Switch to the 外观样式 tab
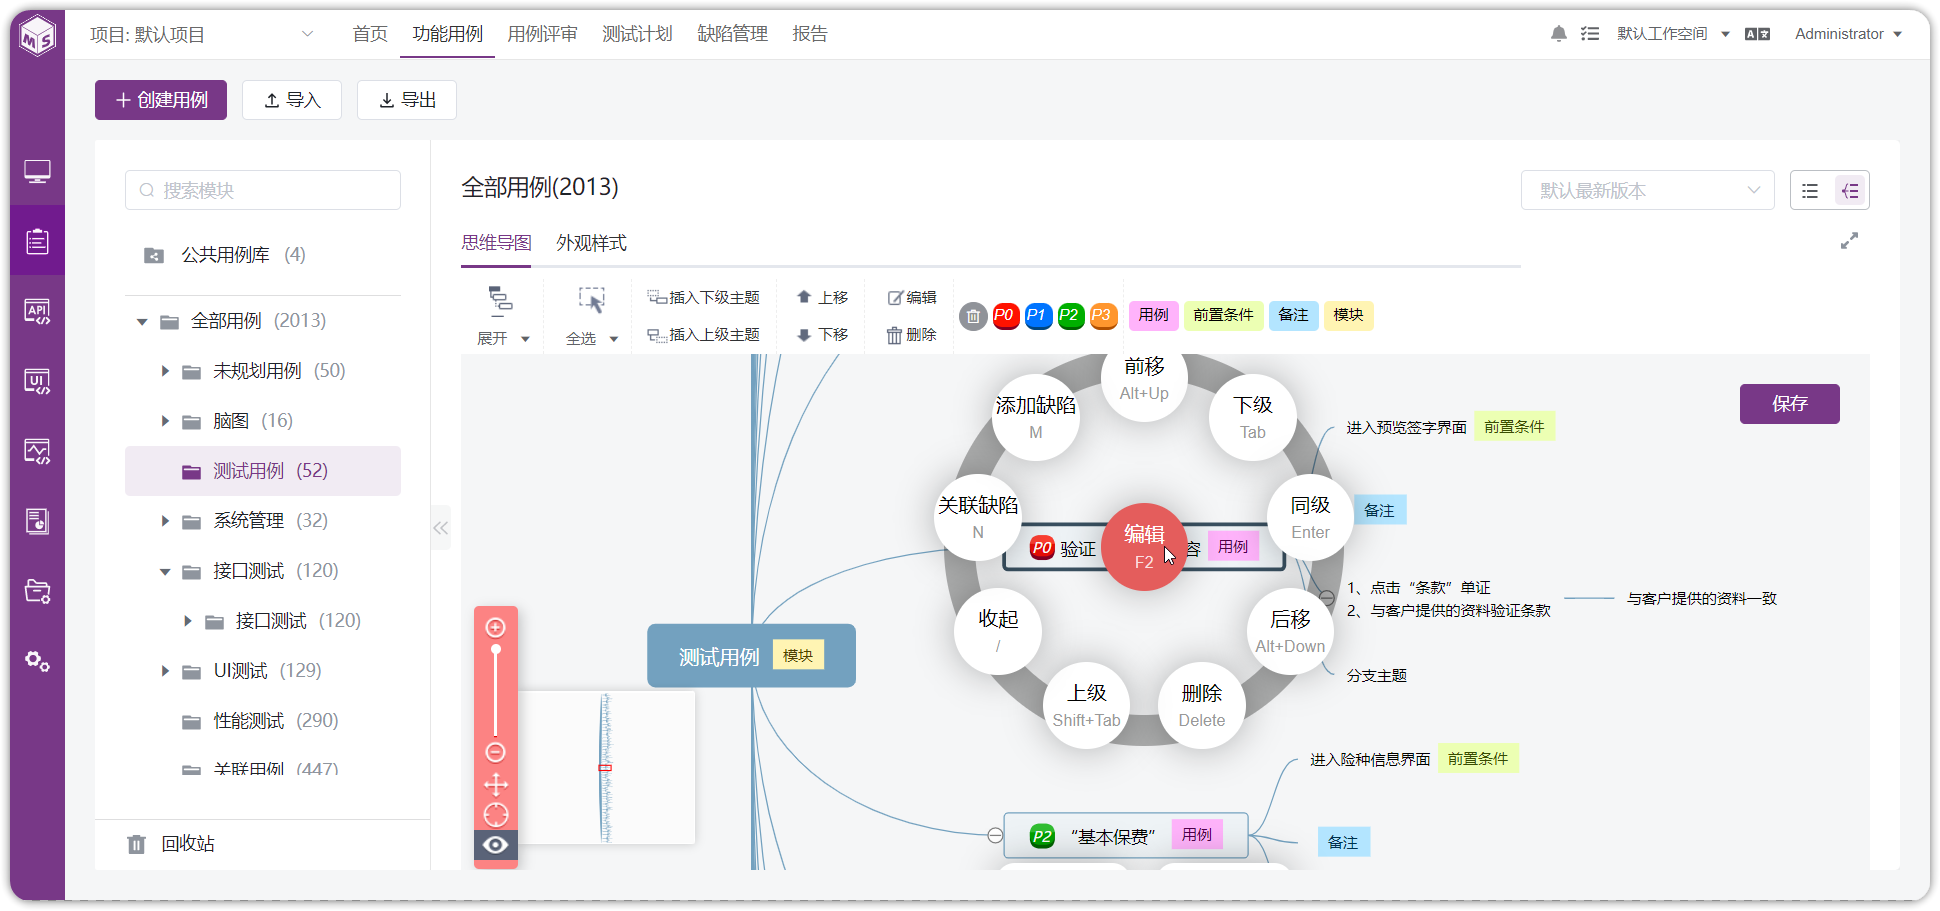 point(591,243)
